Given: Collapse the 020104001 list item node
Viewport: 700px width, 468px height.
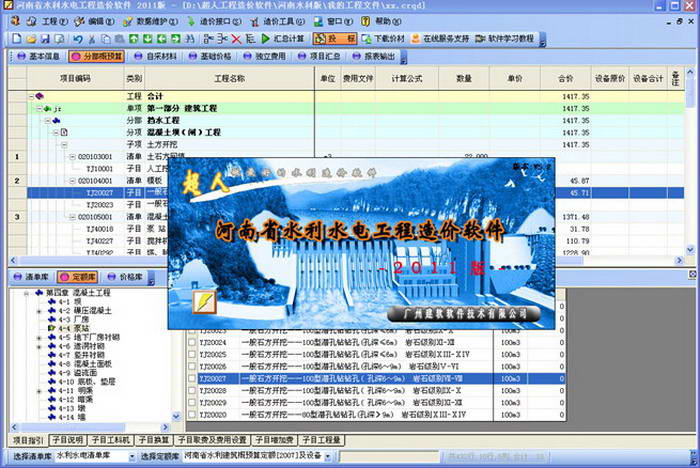Looking at the screenshot, I should click(x=72, y=181).
